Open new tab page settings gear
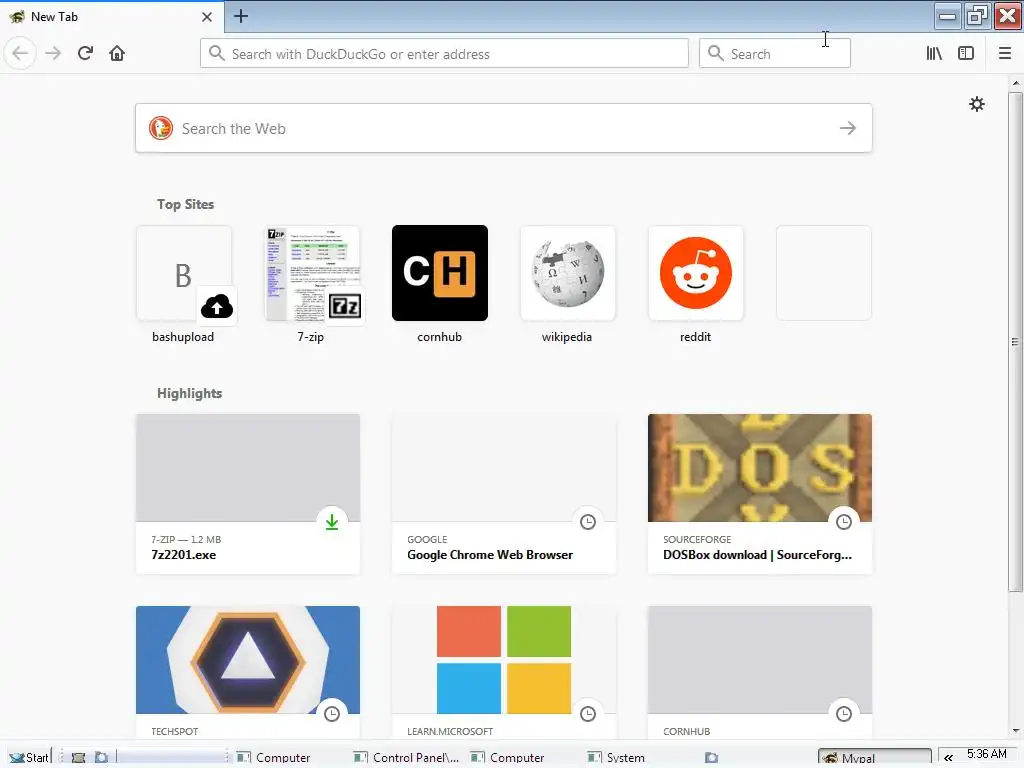Image resolution: width=1024 pixels, height=768 pixels. pos(976,104)
